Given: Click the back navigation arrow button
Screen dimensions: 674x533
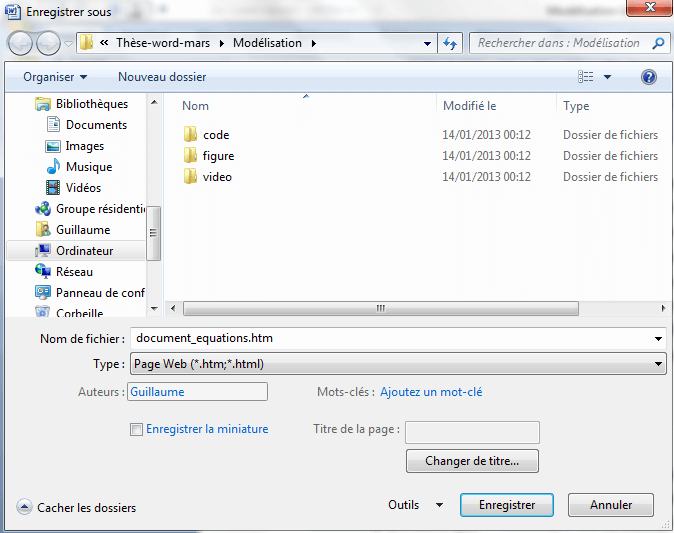Looking at the screenshot, I should pos(20,44).
